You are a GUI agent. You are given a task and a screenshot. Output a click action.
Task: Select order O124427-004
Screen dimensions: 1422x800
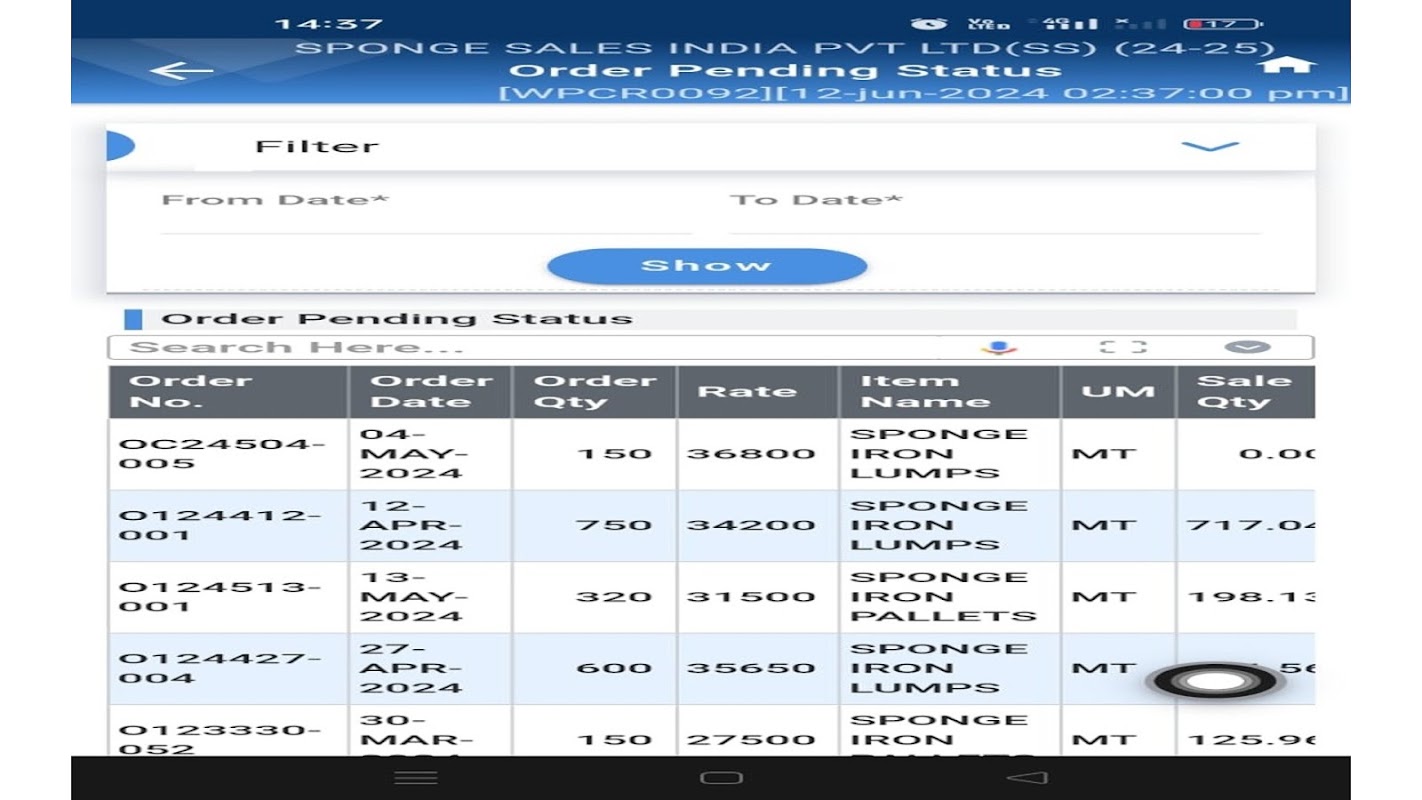[220, 668]
